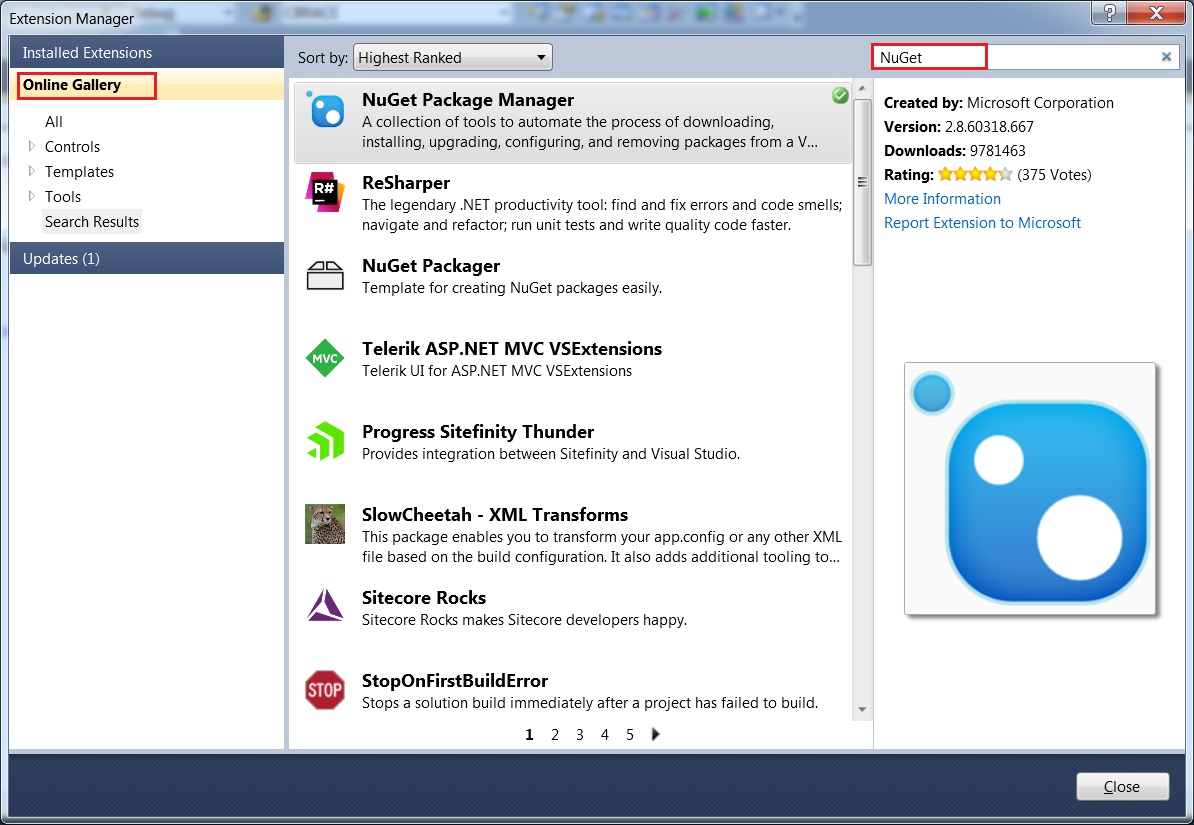Go to next results page with the arrow
Screen dimensions: 1194x825
(656, 734)
